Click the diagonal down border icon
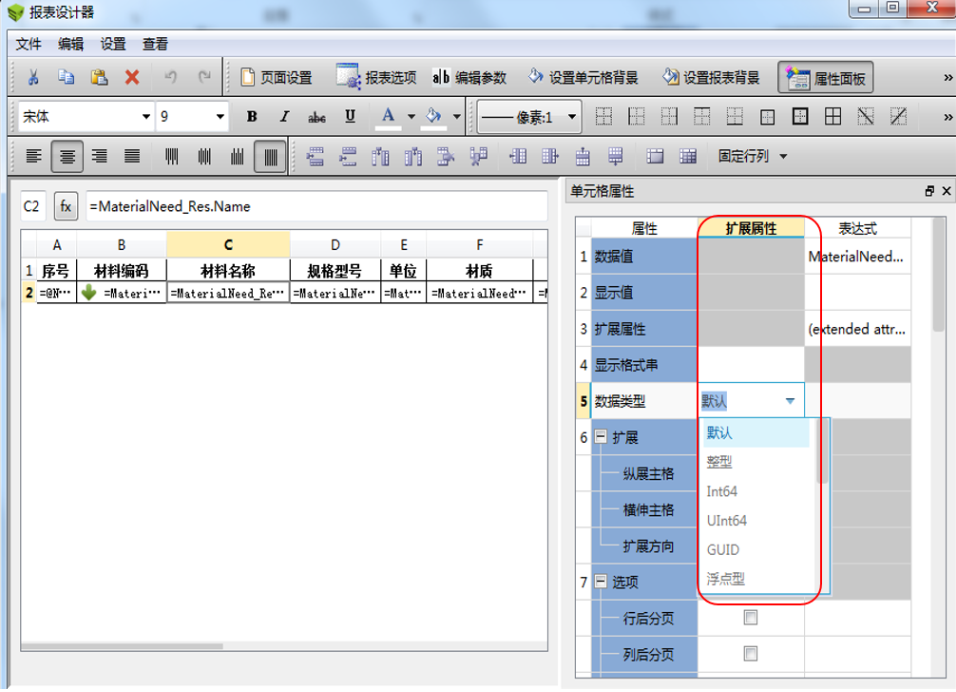 pyautogui.click(x=865, y=116)
